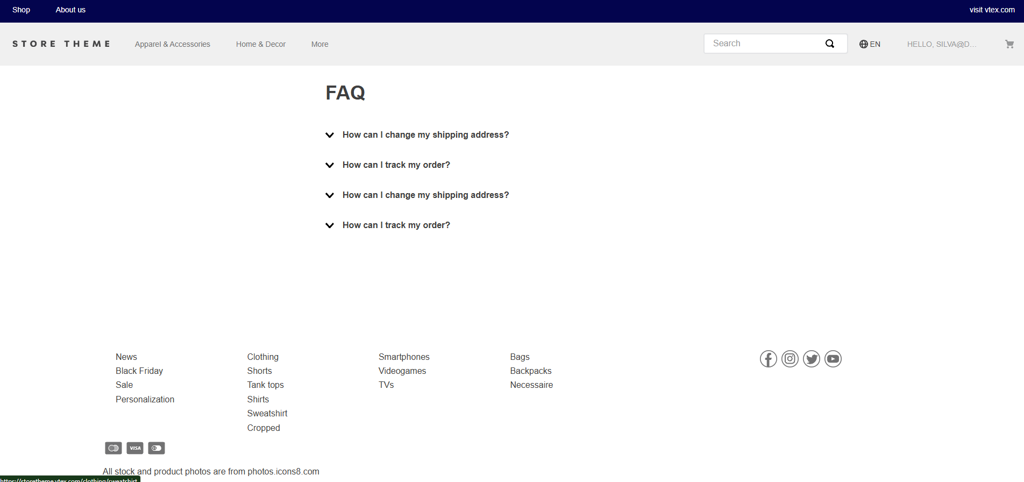Open the EN language selector

pyautogui.click(x=870, y=44)
